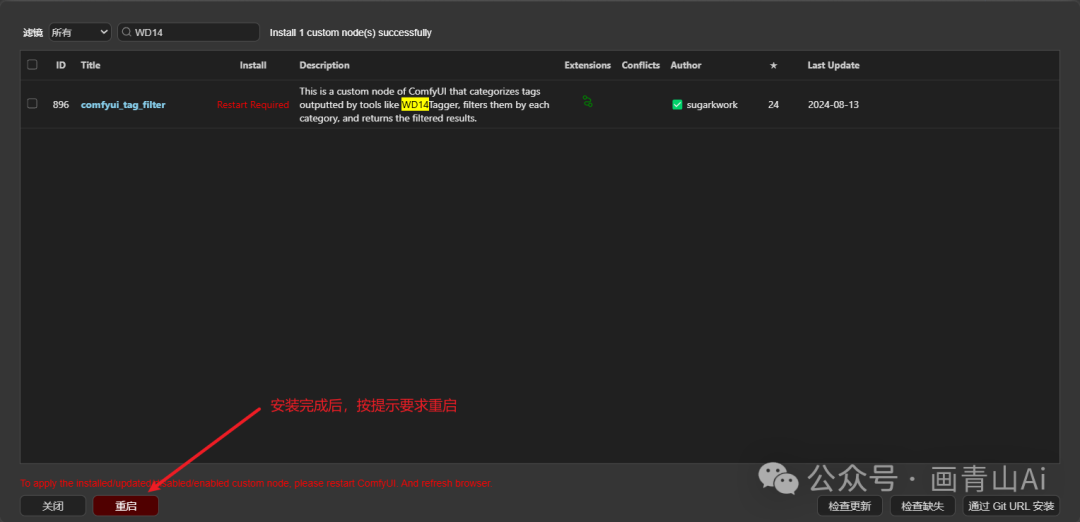
Task: Click the star count value 24
Action: pyautogui.click(x=773, y=105)
